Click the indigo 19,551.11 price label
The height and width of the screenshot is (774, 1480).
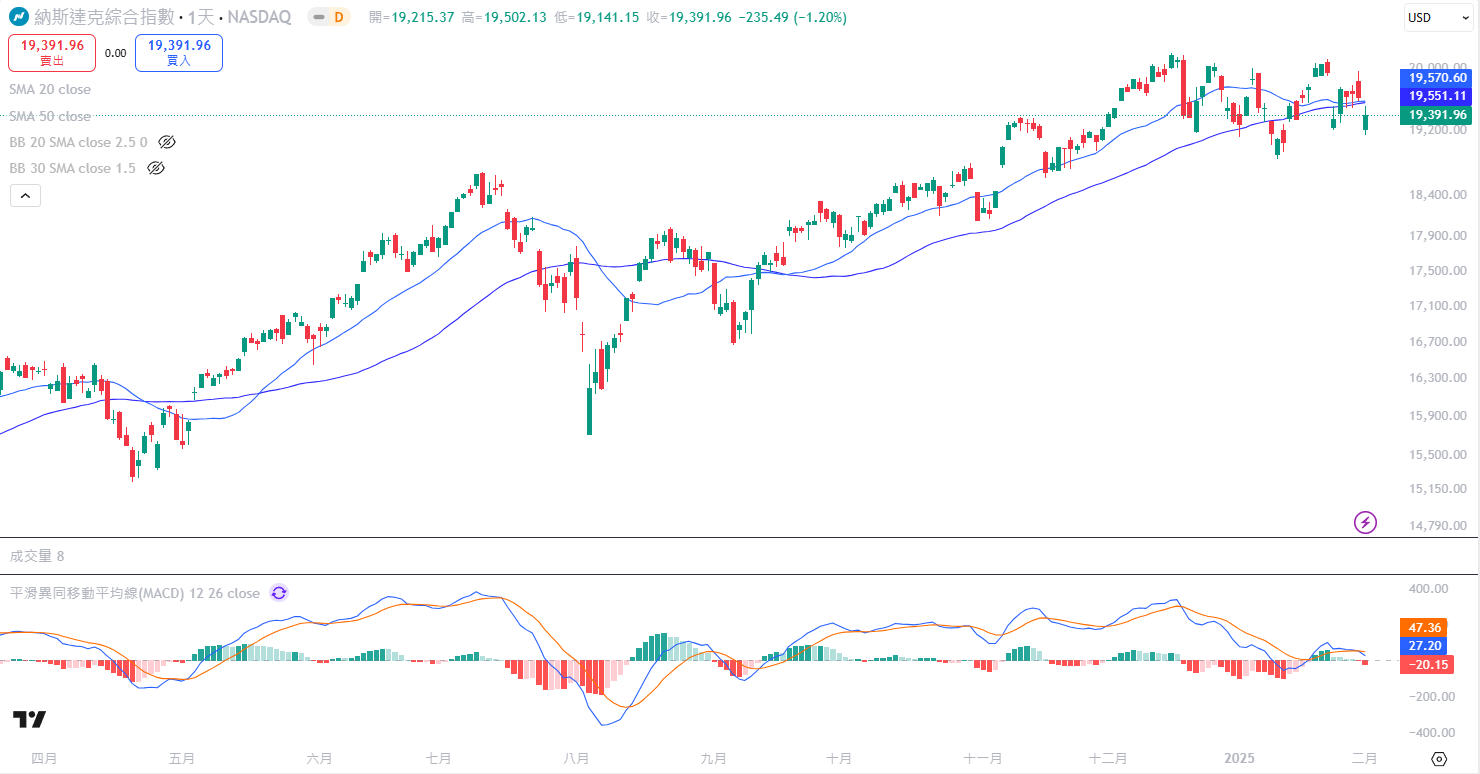[1438, 96]
